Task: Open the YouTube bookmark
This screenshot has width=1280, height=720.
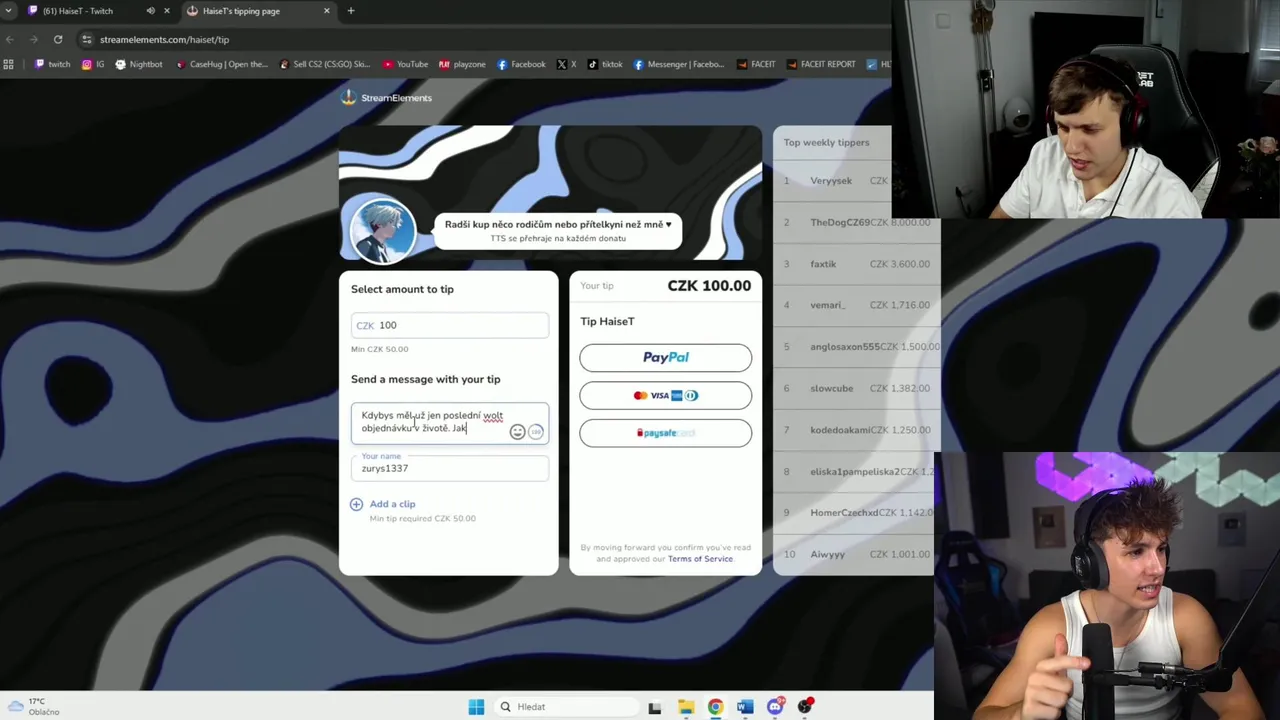Action: [405, 64]
